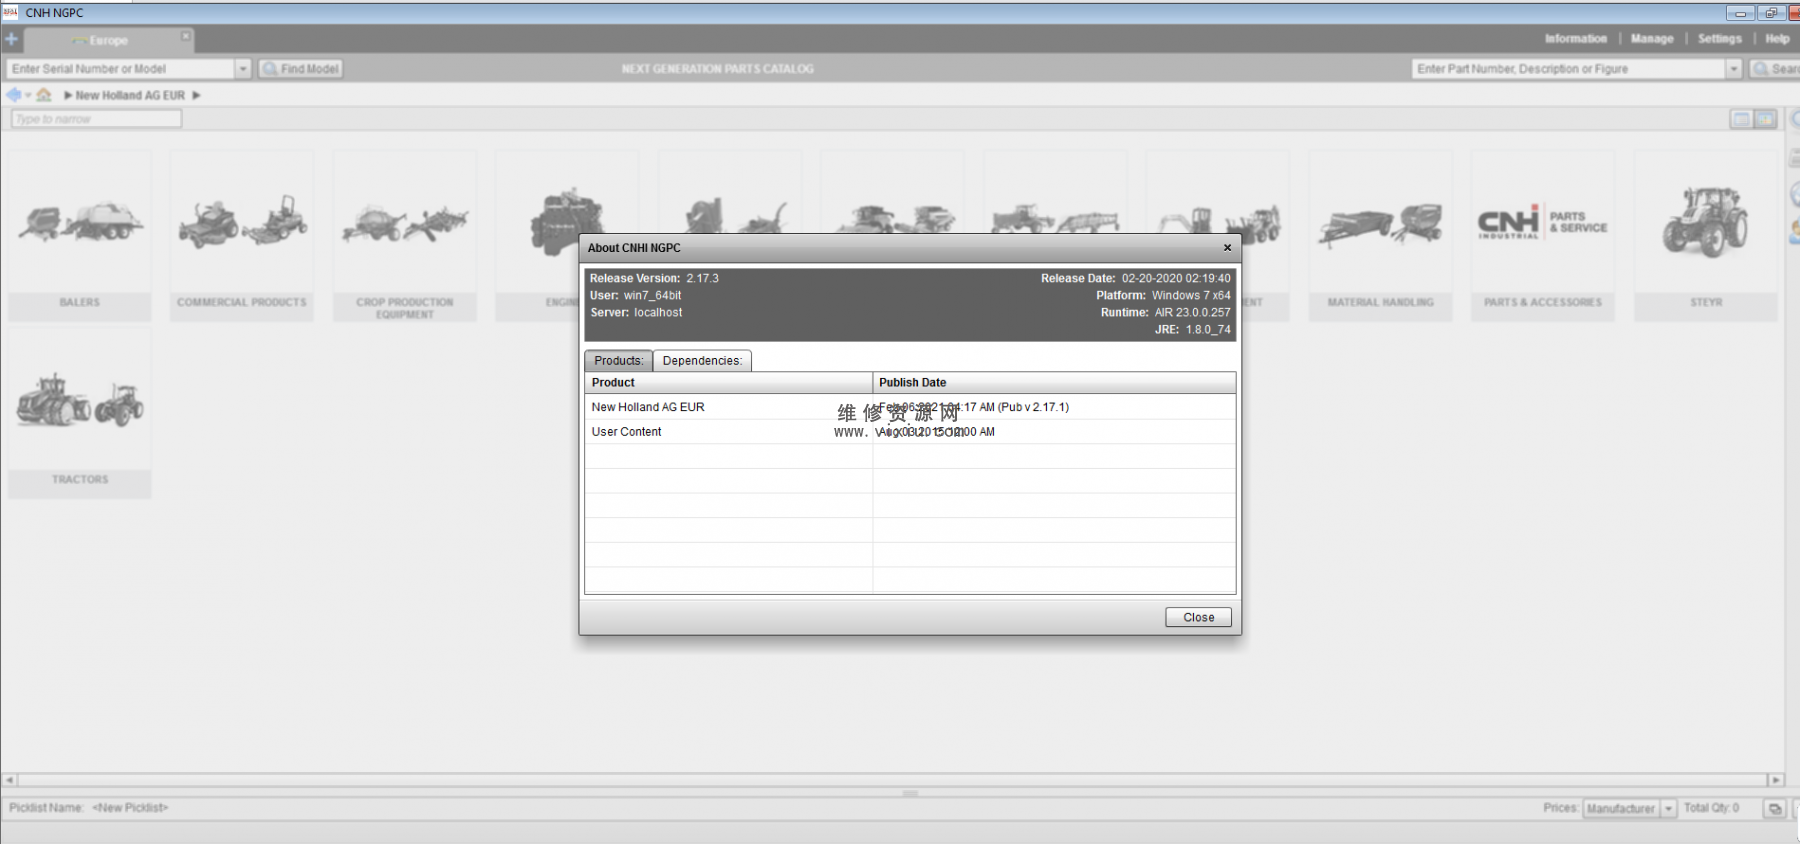Open the part number search dropdown arrow
This screenshot has width=1800, height=844.
coord(1734,69)
